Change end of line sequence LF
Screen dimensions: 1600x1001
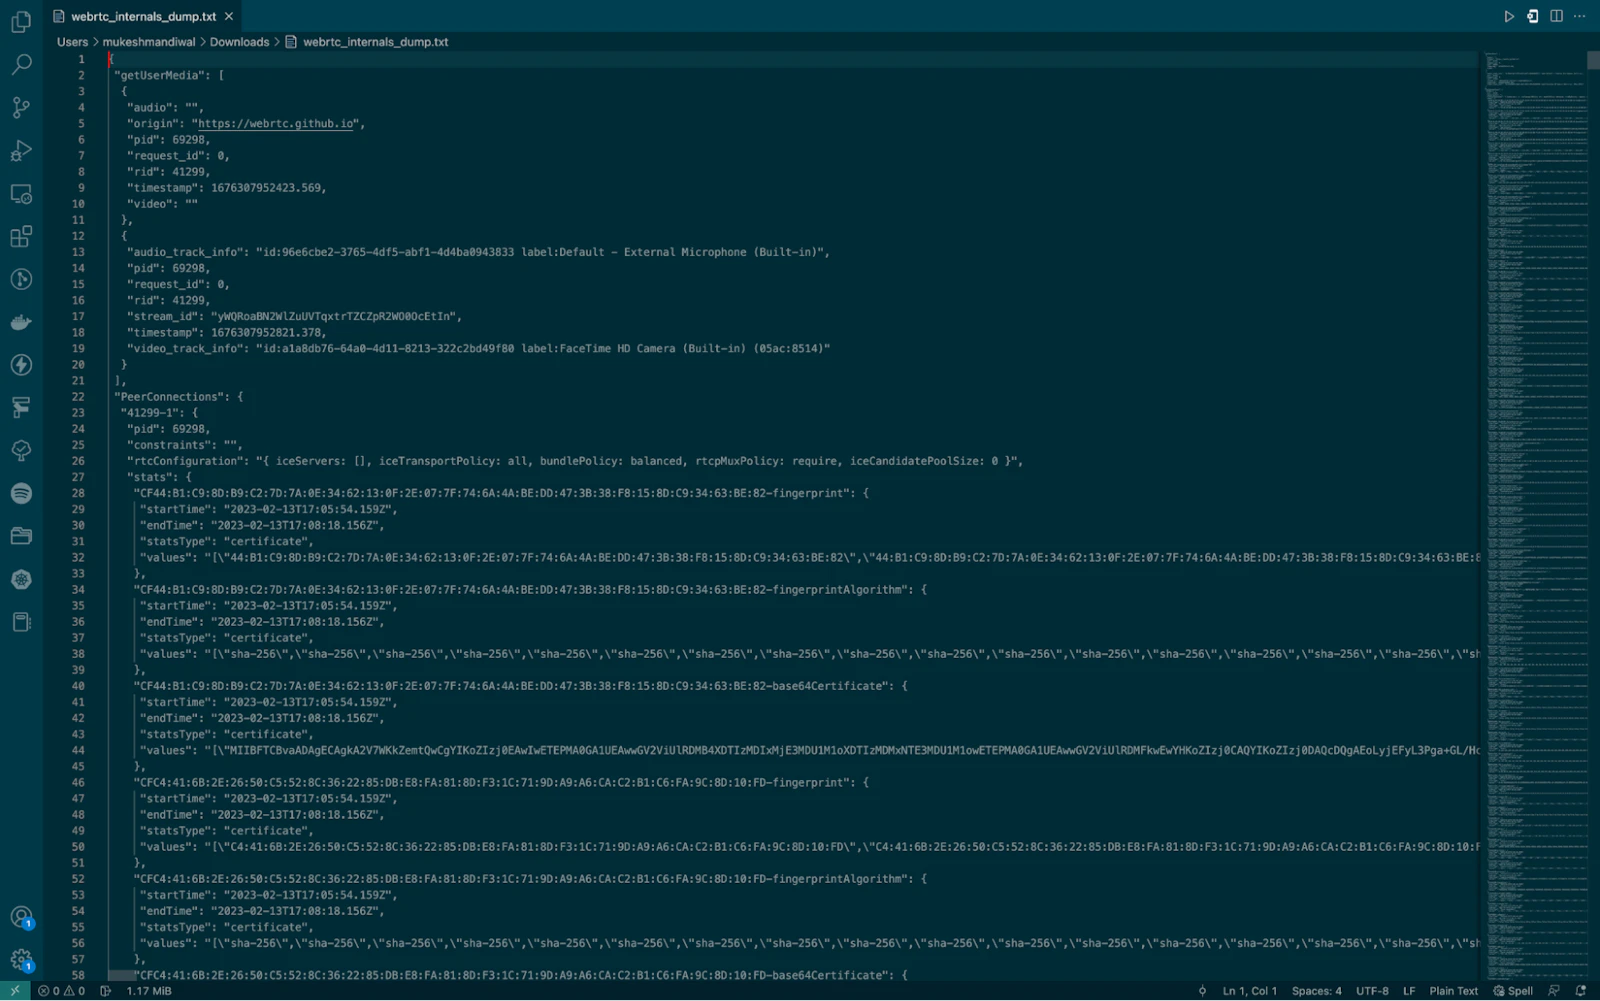pos(1409,991)
